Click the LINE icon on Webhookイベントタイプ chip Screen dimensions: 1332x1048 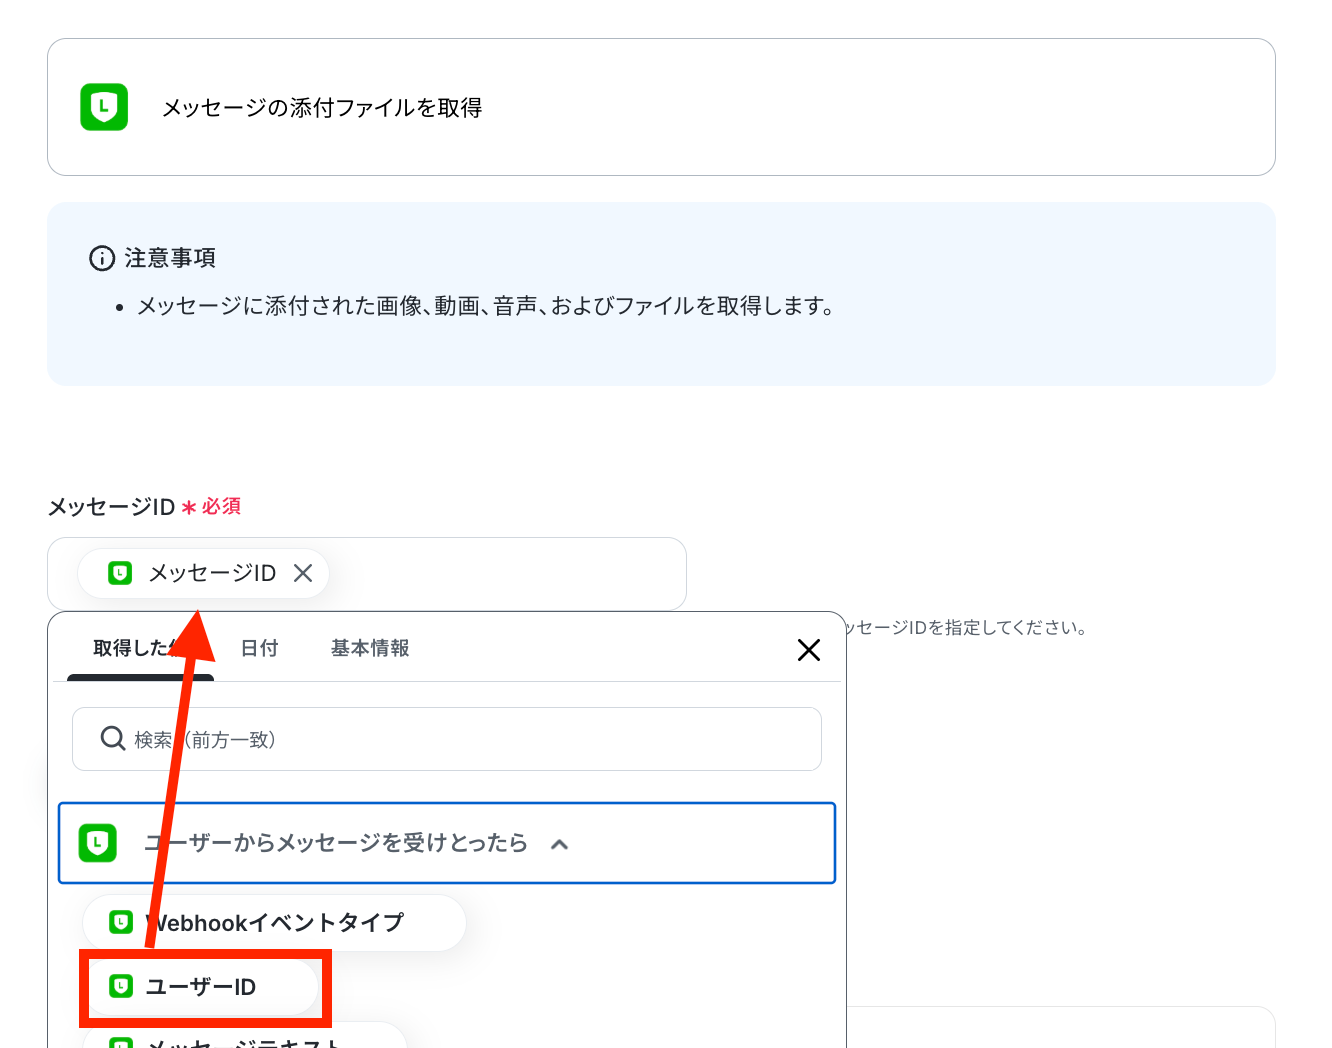[x=121, y=922]
